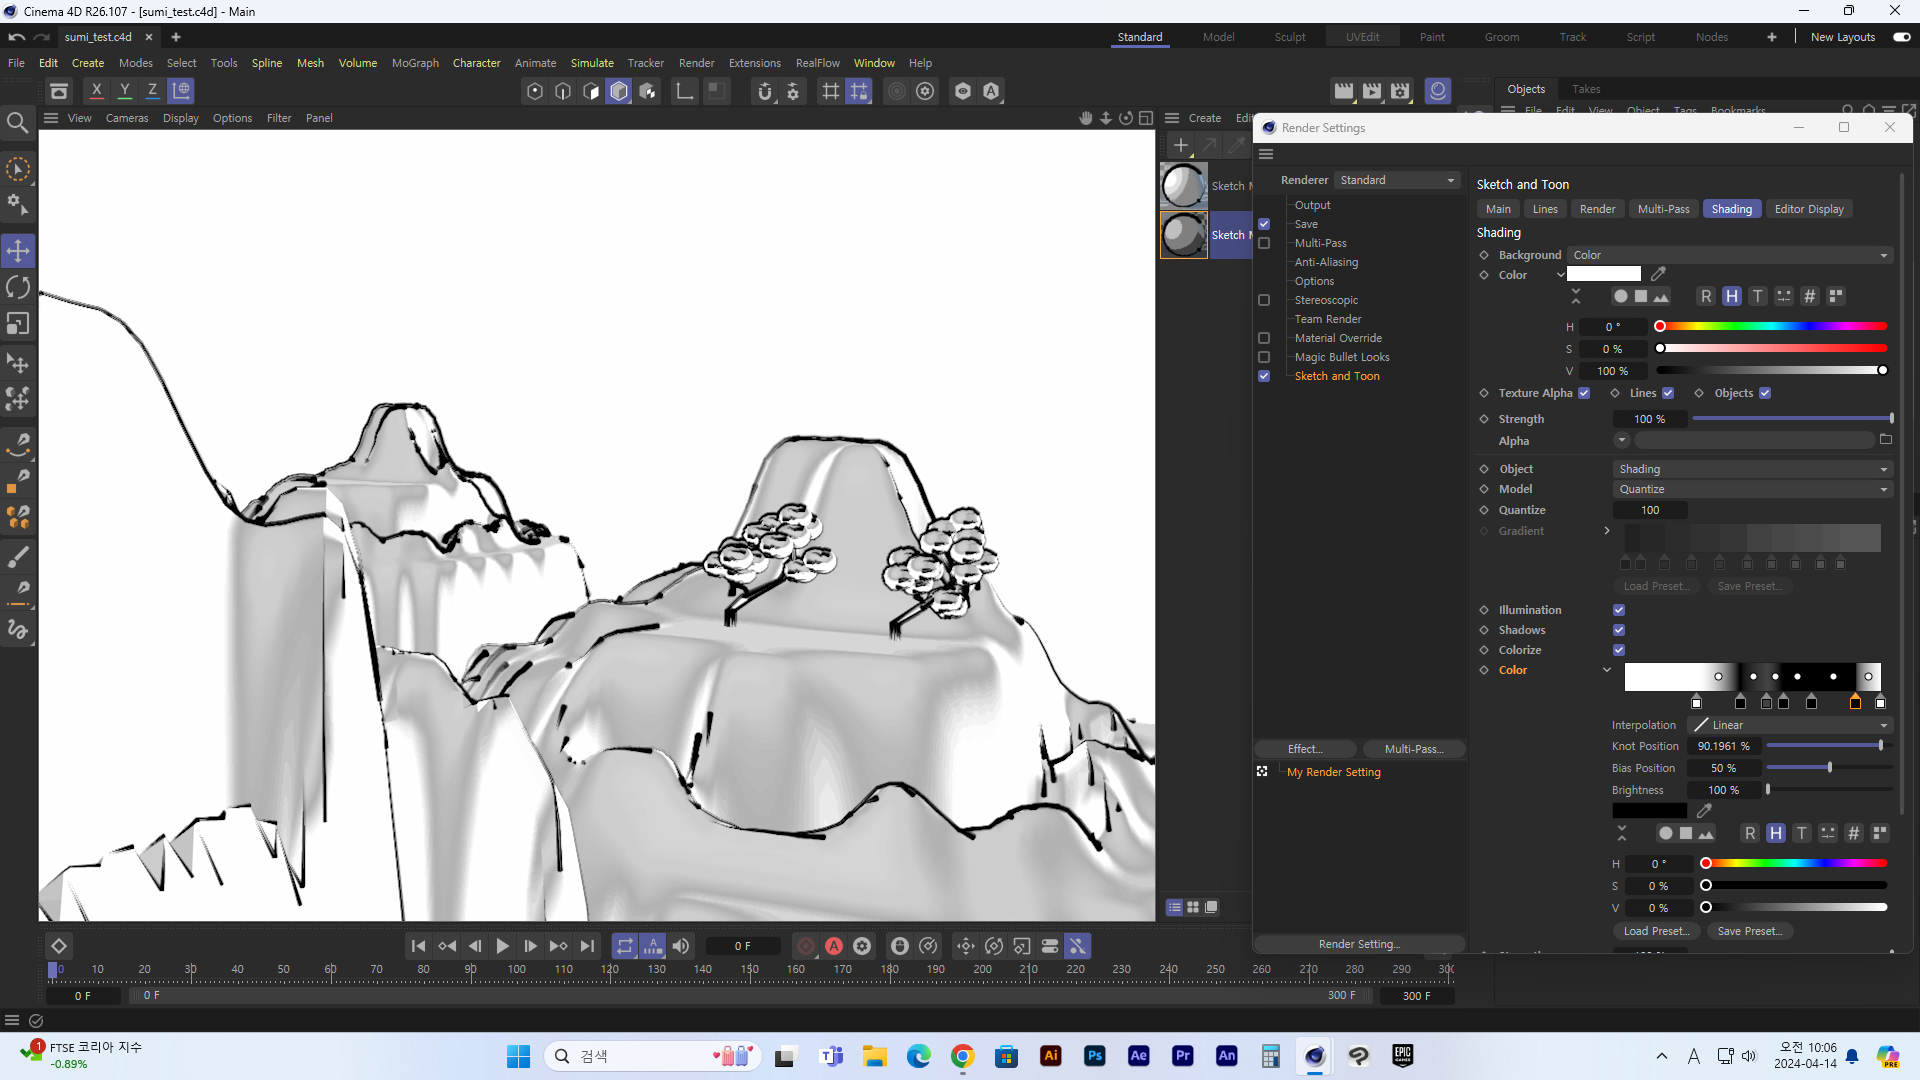Select the Rotate tool in left toolbar
Image resolution: width=1920 pixels, height=1080 pixels.
pos(18,287)
